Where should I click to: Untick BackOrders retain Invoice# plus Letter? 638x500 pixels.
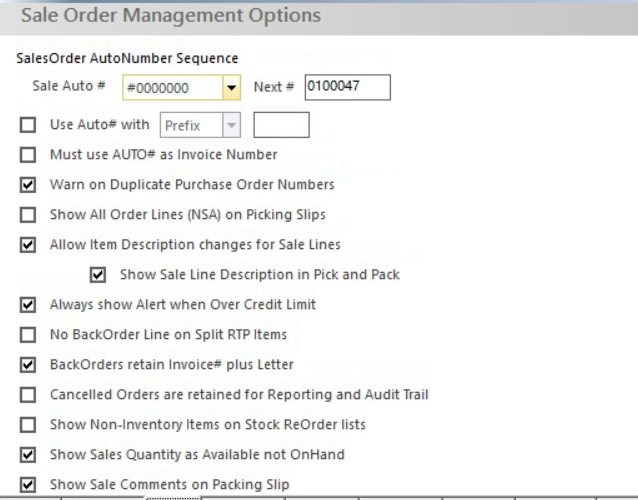click(28, 365)
